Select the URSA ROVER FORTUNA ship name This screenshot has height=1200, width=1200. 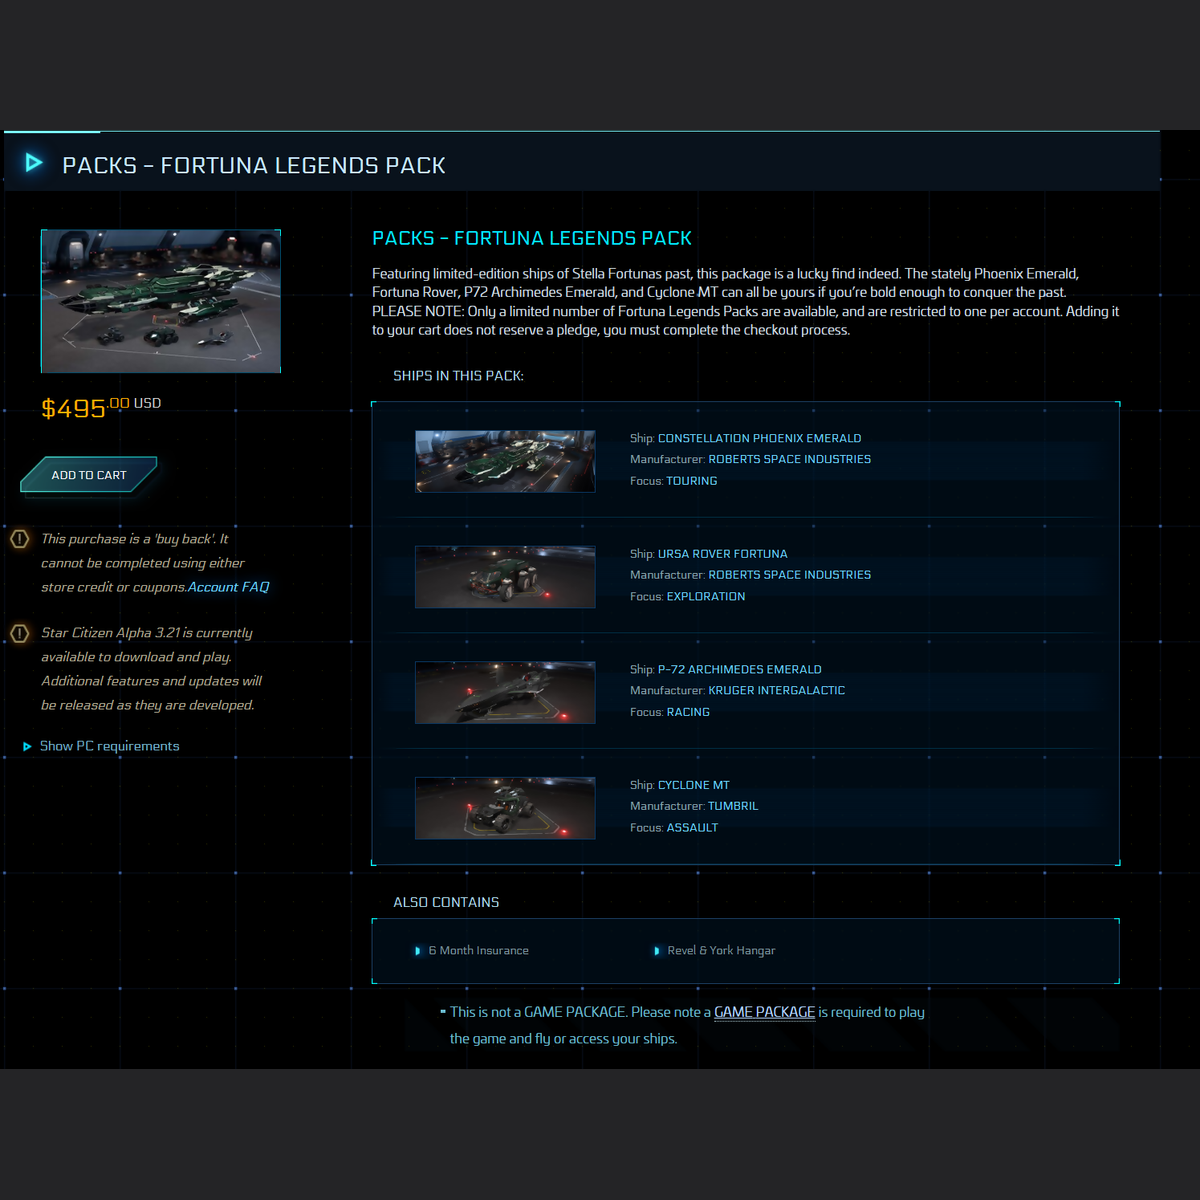pos(722,554)
